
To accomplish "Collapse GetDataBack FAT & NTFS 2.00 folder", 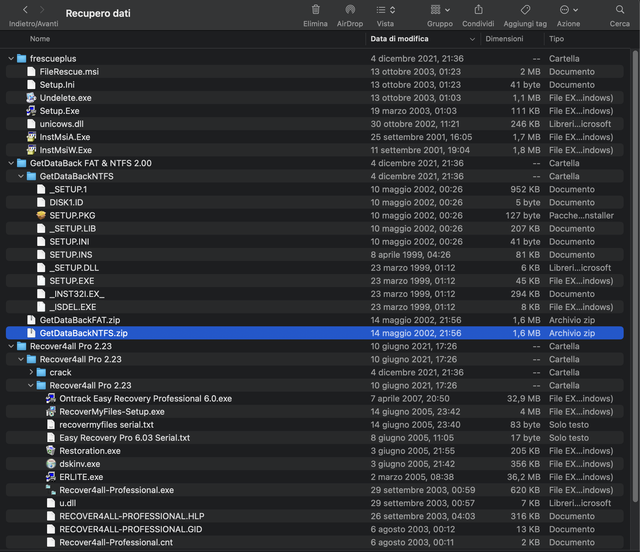I will tap(11, 163).
